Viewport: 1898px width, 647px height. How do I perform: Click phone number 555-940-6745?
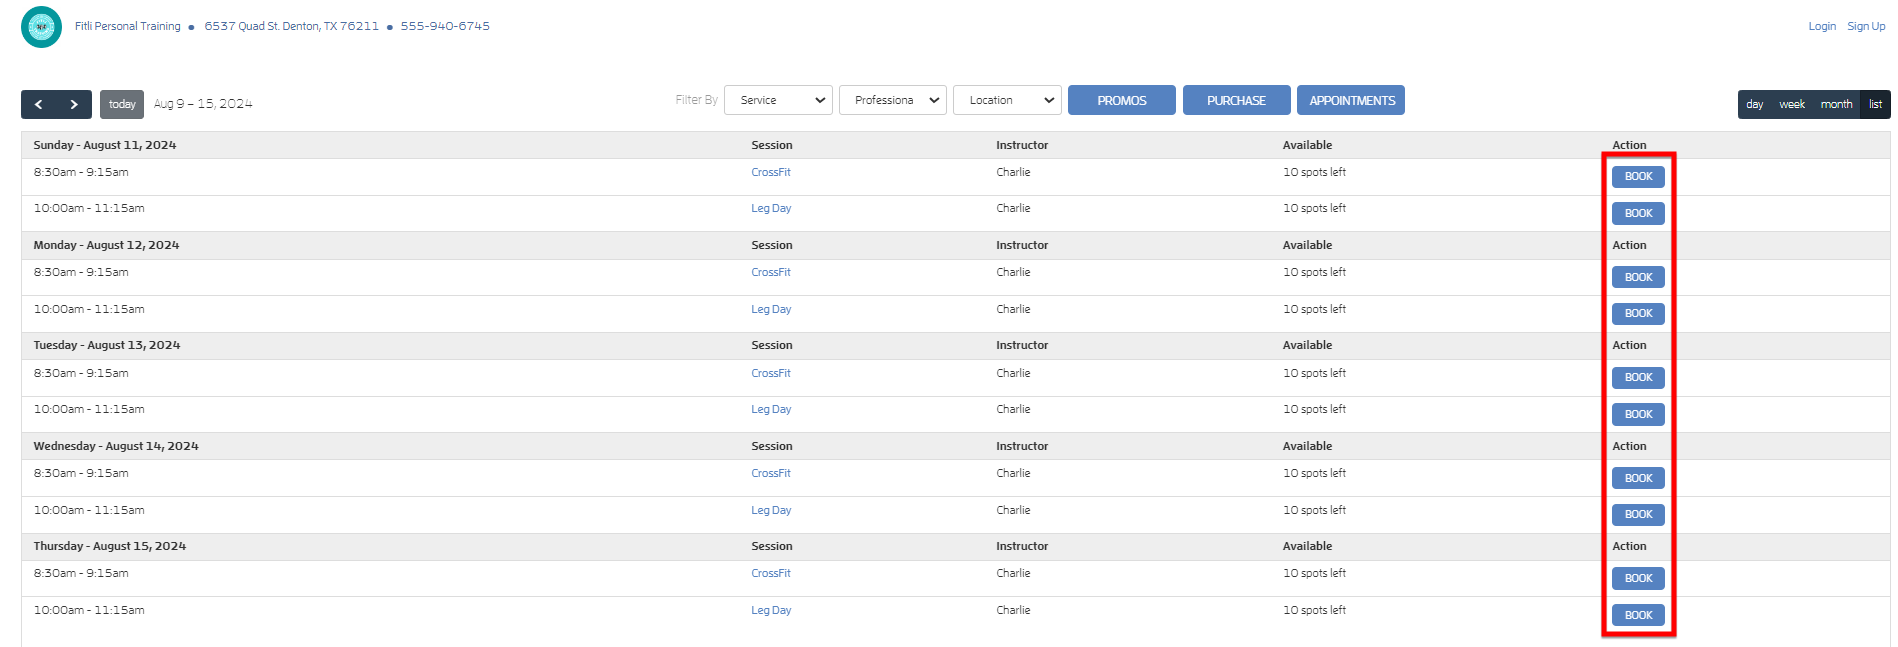[x=445, y=26]
